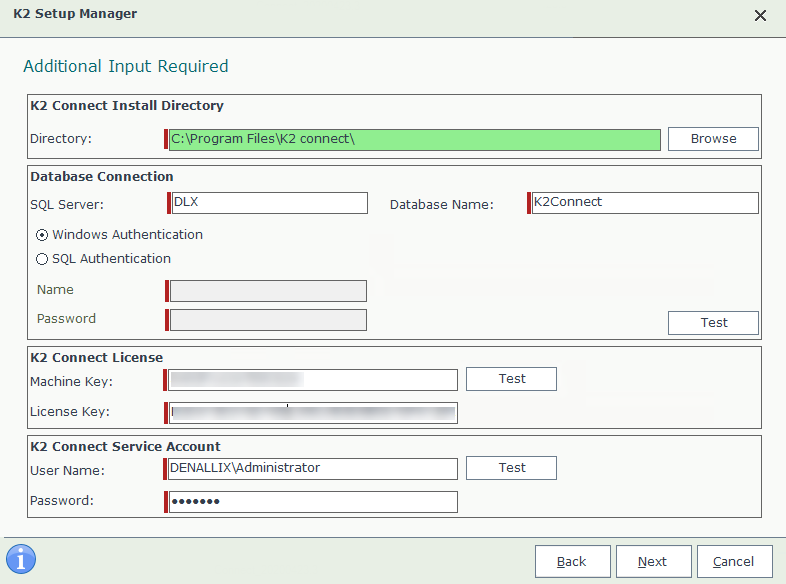Click the Database Connection section title
This screenshot has height=584, width=786.
(102, 177)
